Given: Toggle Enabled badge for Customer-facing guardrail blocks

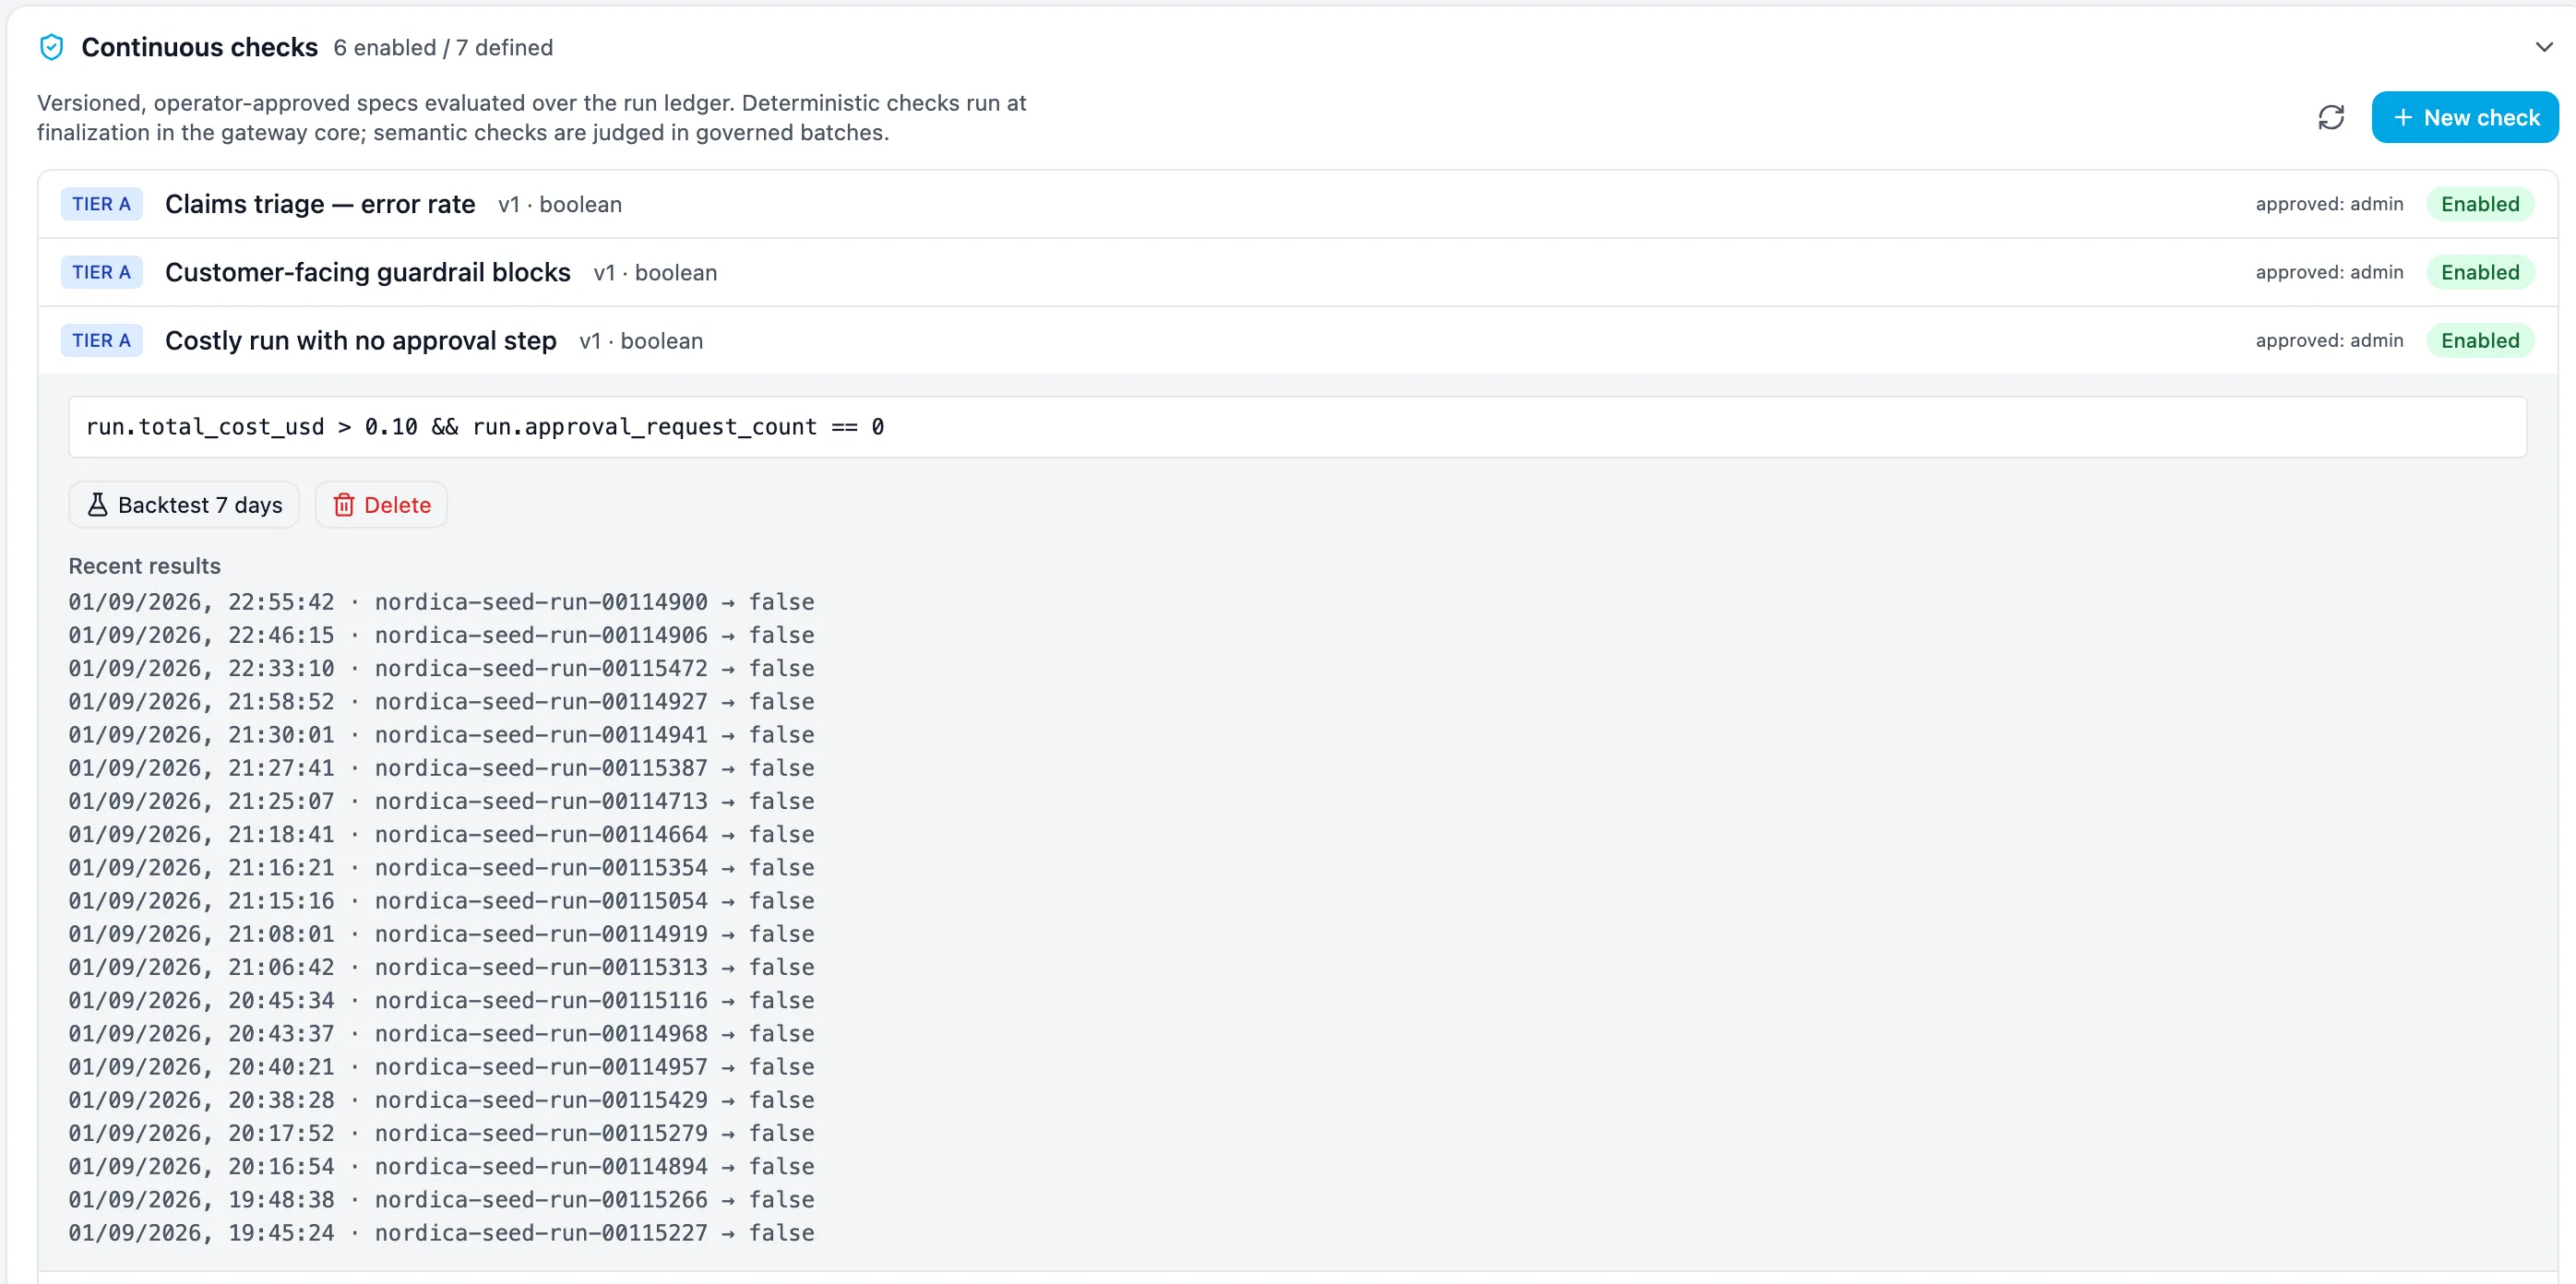Looking at the screenshot, I should point(2480,272).
